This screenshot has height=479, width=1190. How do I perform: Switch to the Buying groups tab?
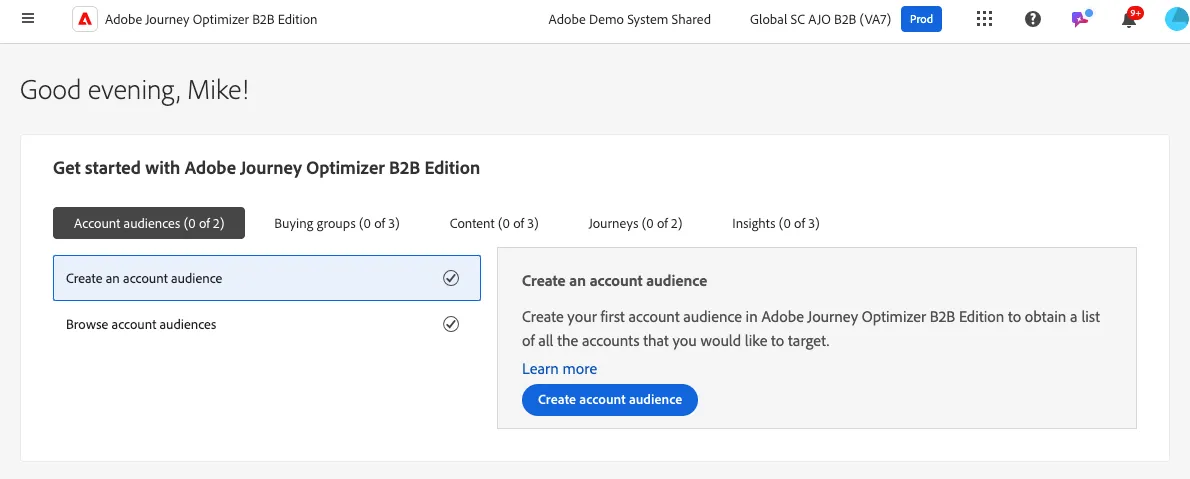[337, 223]
